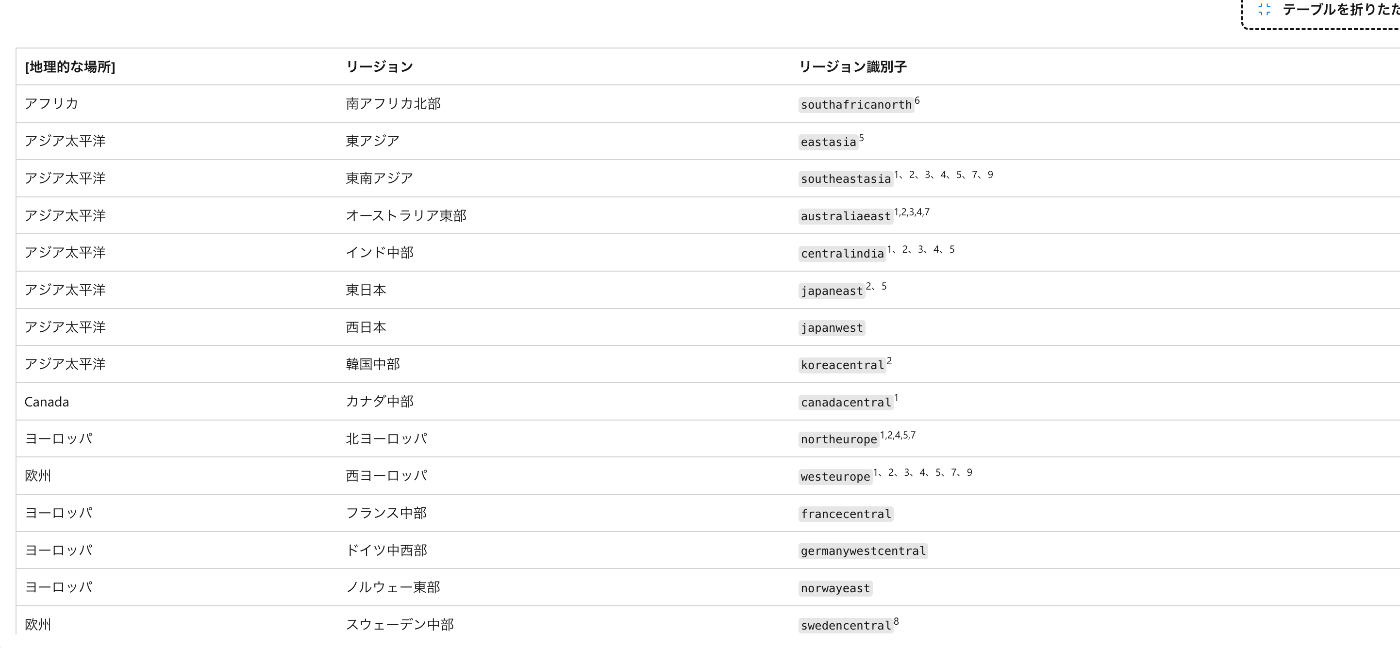1400x648 pixels.
Task: Click the リージョン column header
Action: point(379,67)
